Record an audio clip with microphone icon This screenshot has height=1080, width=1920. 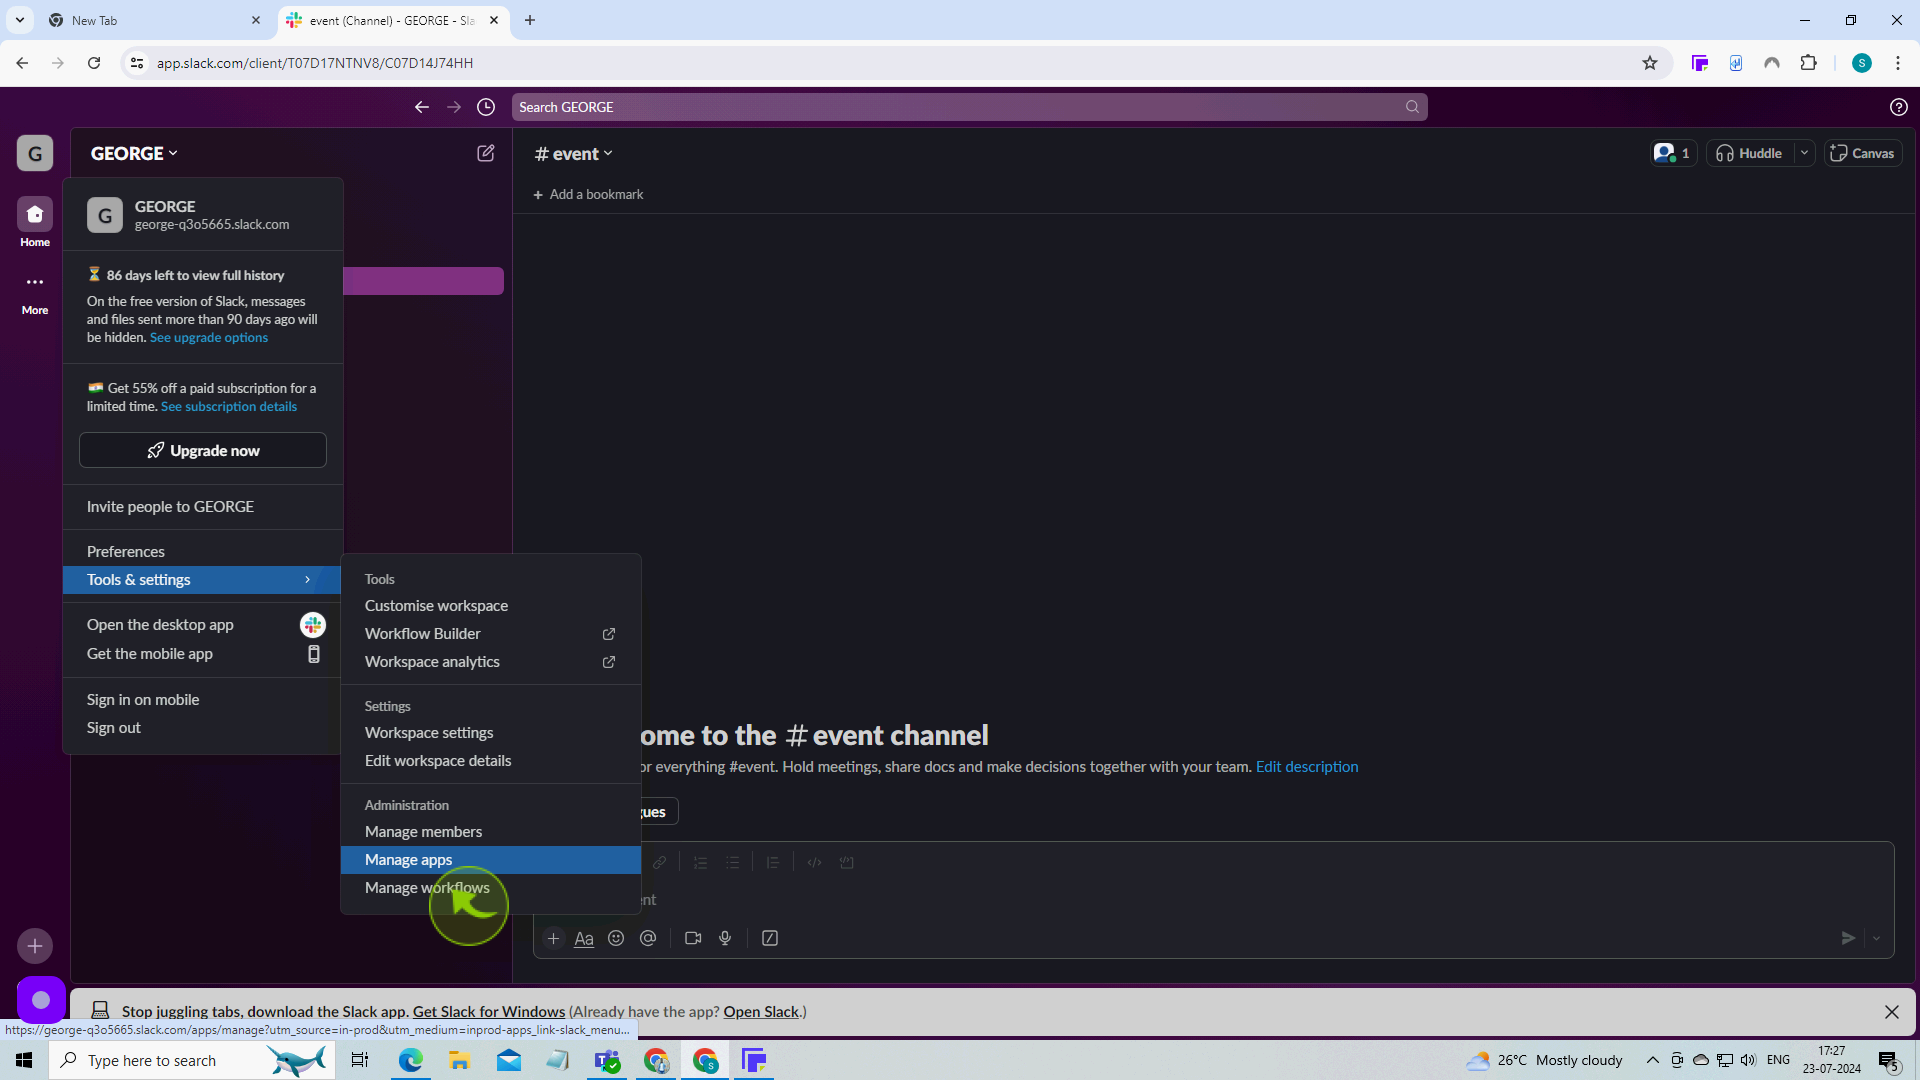(x=725, y=938)
